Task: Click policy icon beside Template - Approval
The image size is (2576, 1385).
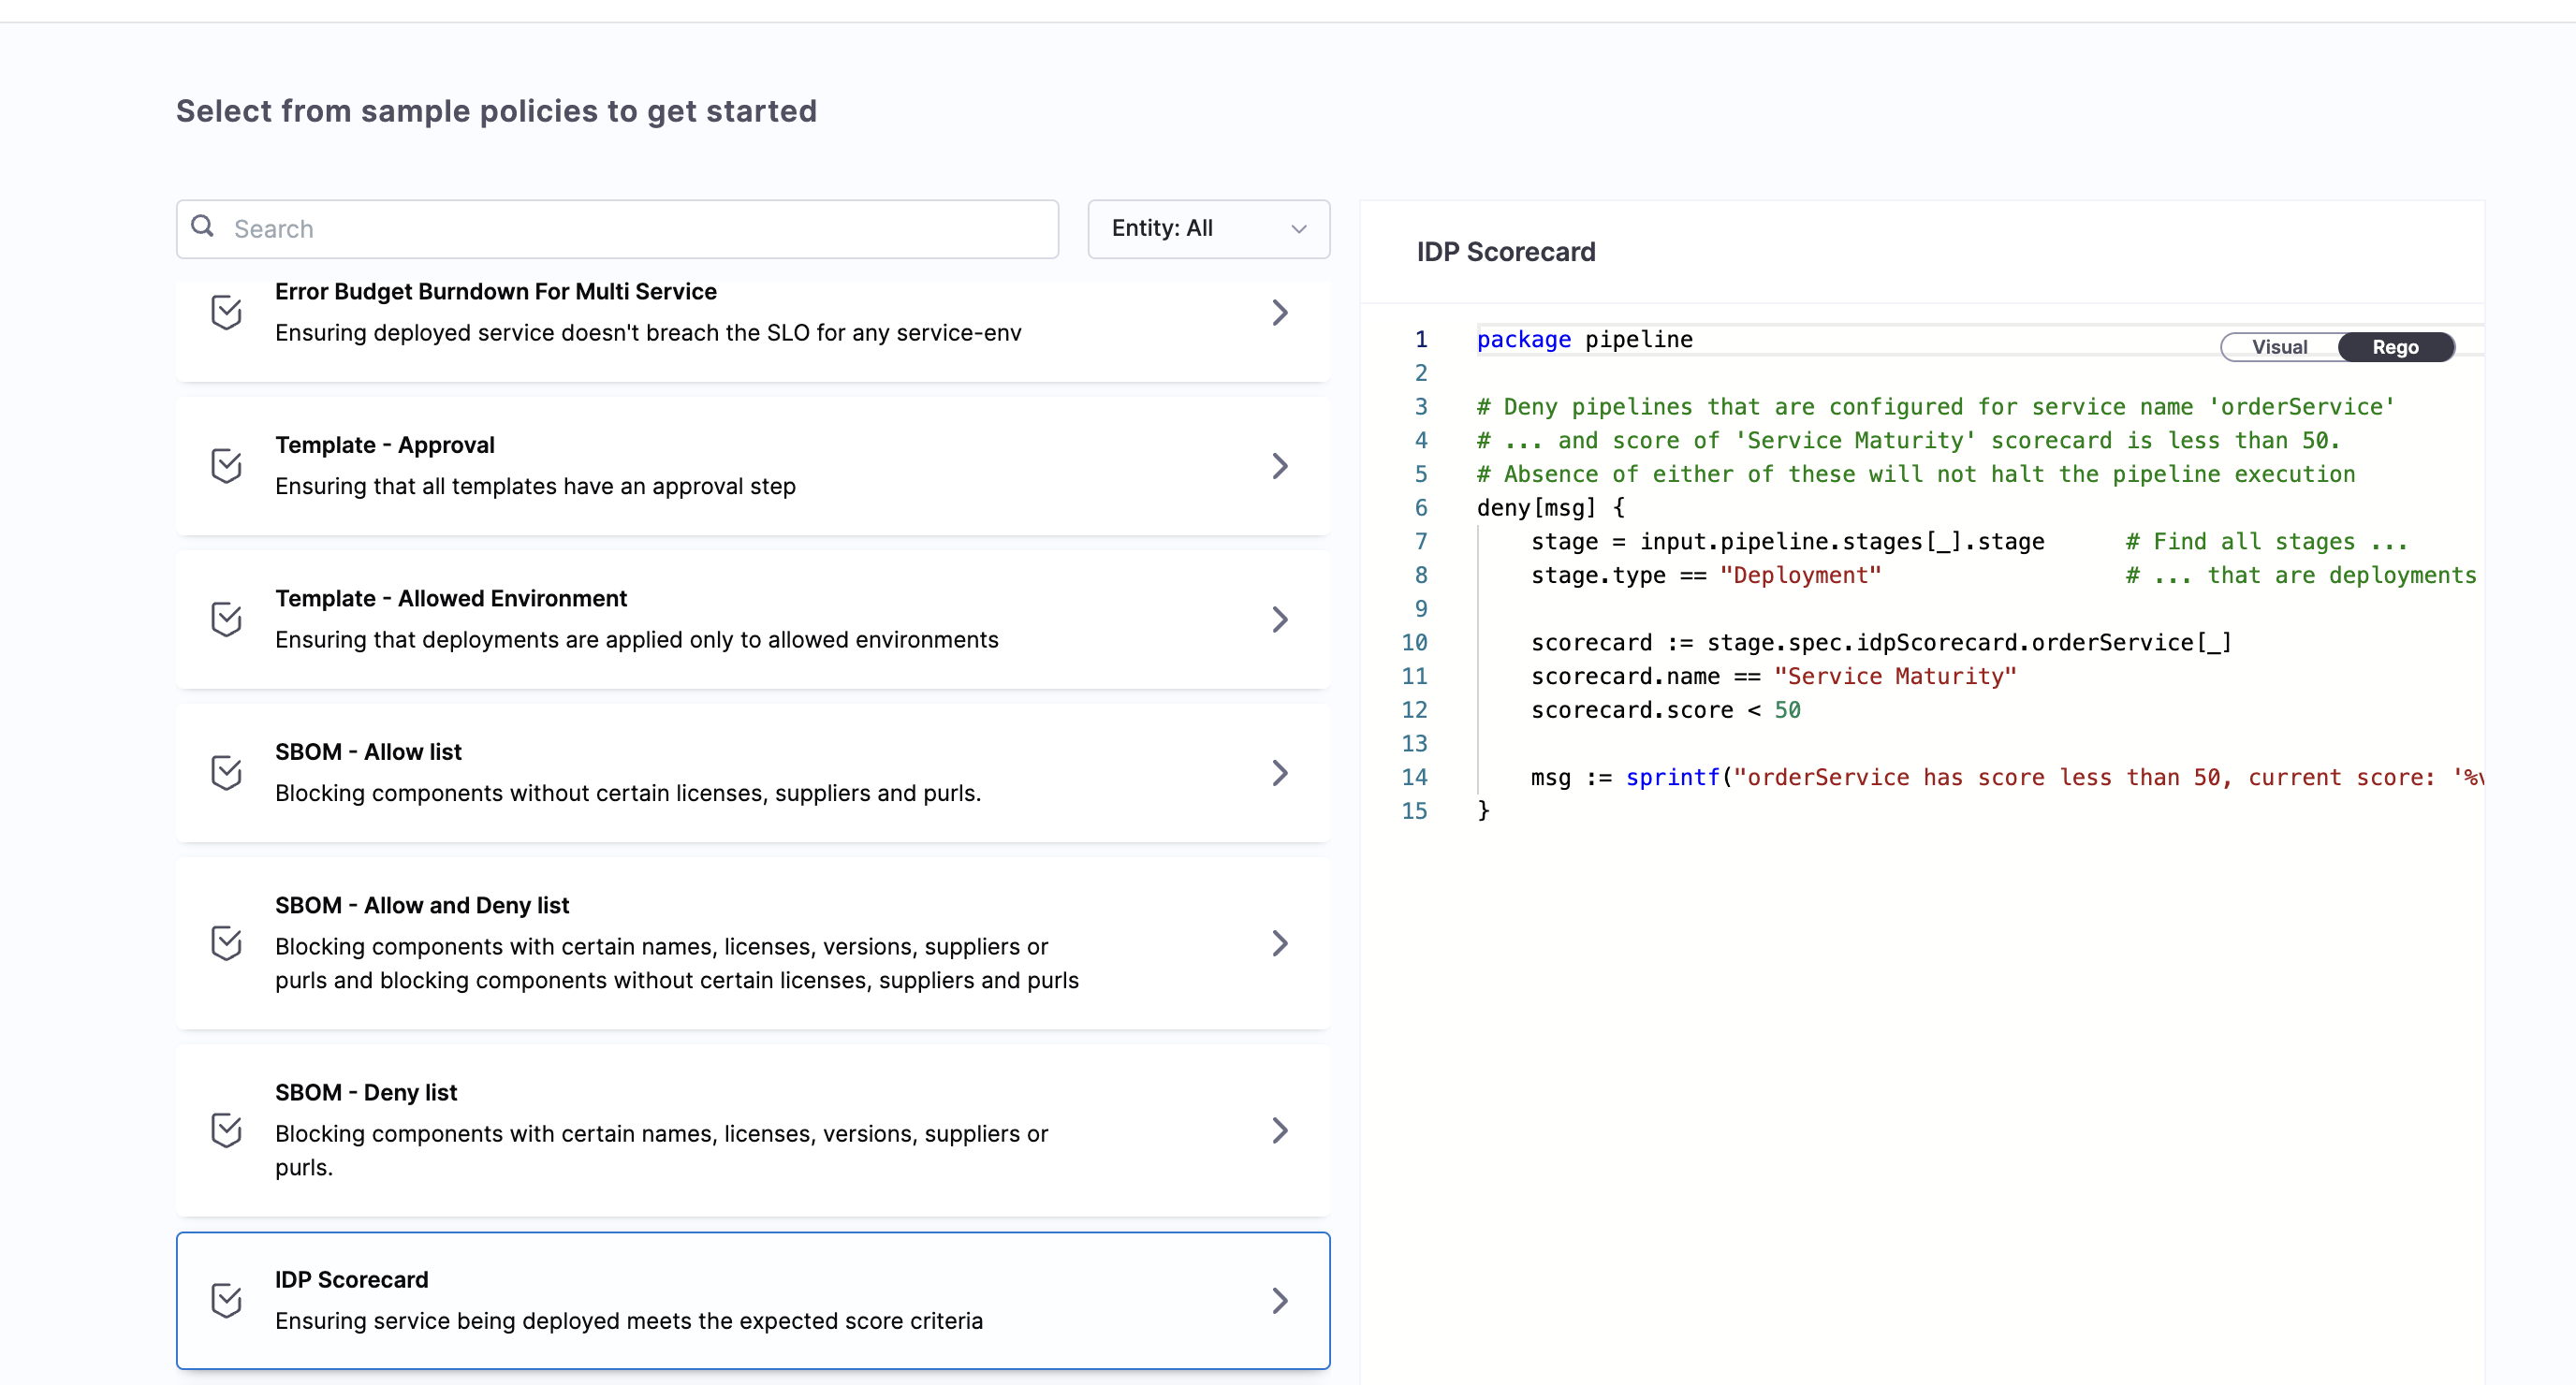Action: (227, 465)
